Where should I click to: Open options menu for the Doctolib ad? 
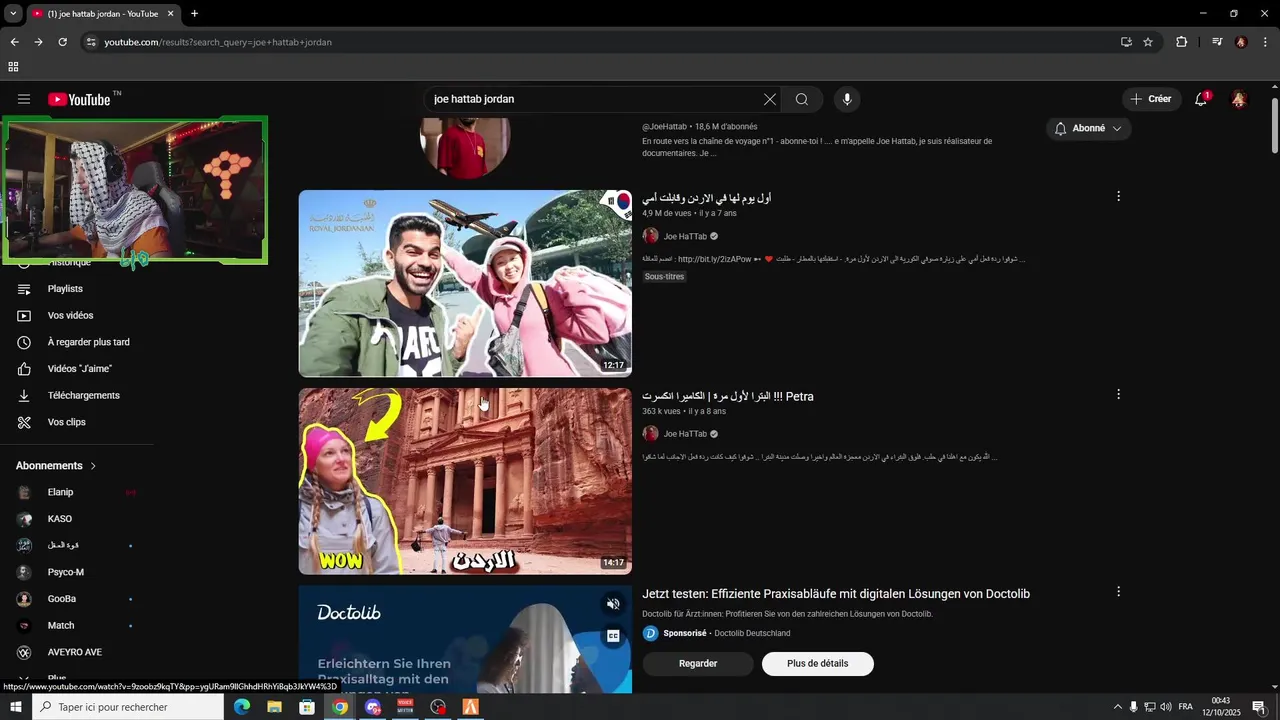click(1118, 592)
